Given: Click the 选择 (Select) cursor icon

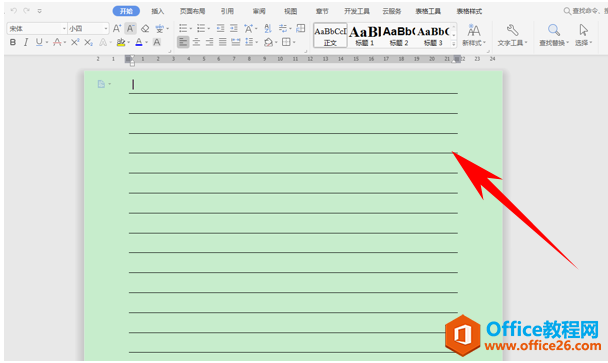Looking at the screenshot, I should [x=583, y=35].
